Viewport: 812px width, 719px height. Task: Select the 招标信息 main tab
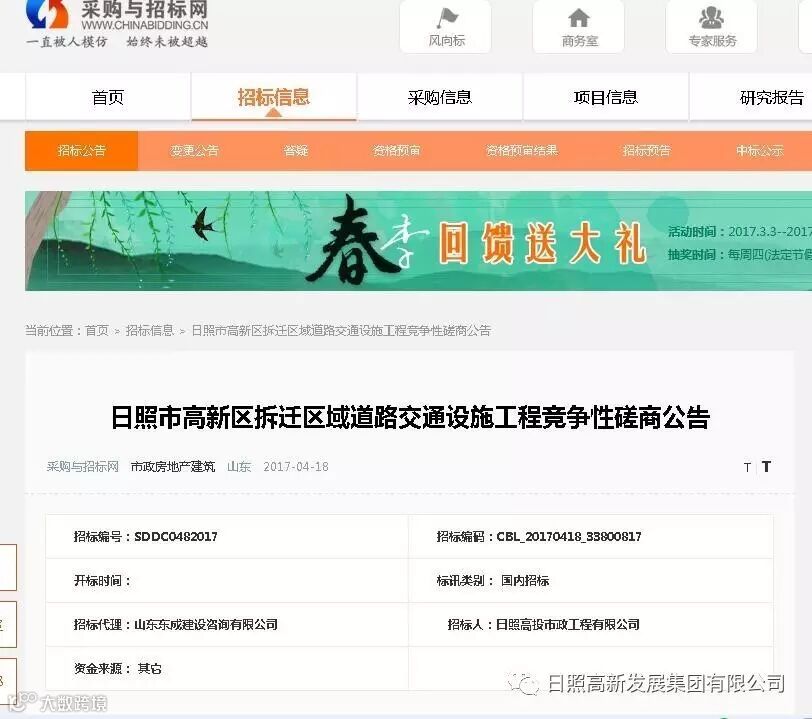273,97
